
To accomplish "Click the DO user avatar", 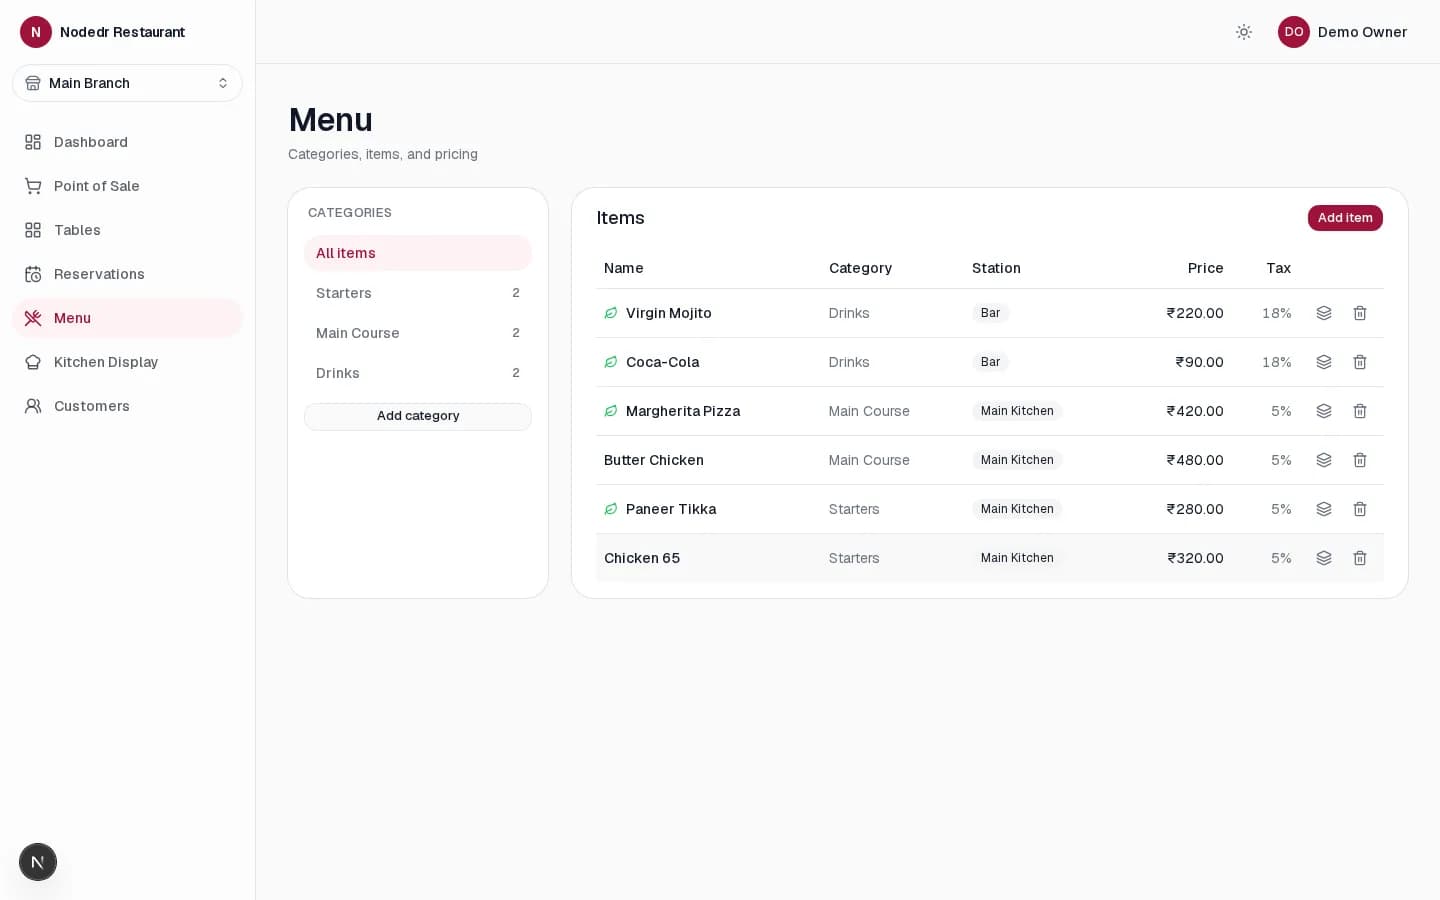I will 1294,32.
